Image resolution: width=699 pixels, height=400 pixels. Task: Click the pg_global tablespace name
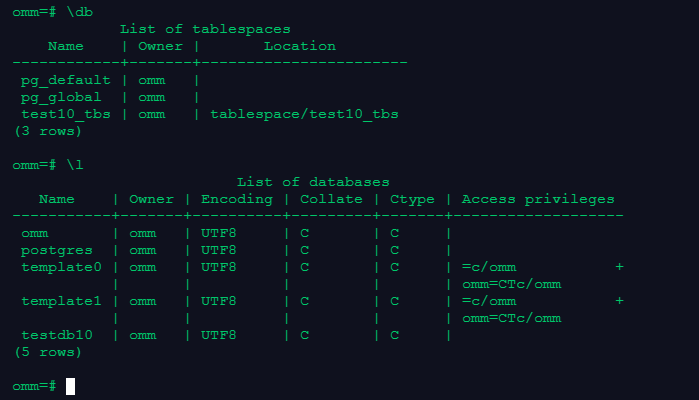point(61,97)
